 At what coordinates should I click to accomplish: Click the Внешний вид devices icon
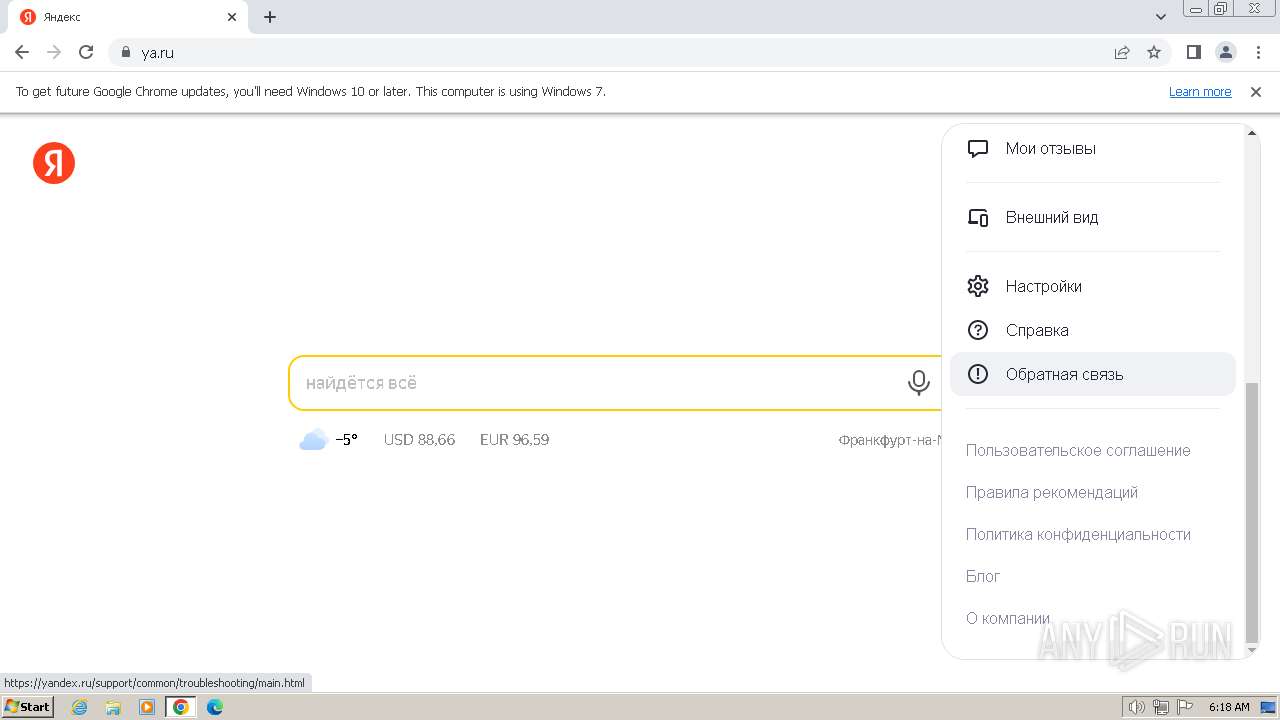click(x=978, y=217)
